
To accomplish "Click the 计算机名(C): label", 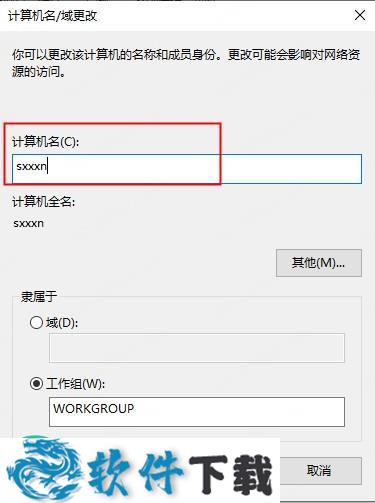I will 46,142.
